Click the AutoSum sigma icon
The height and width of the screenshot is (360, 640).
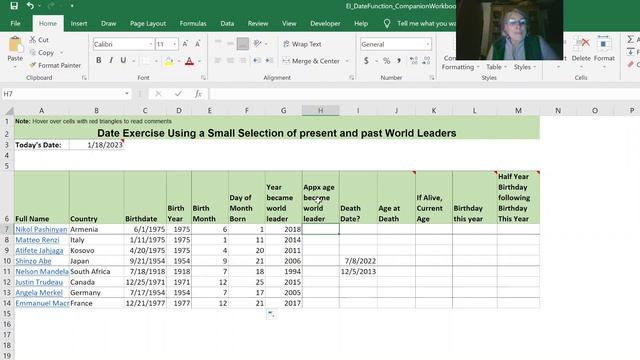coord(631,39)
